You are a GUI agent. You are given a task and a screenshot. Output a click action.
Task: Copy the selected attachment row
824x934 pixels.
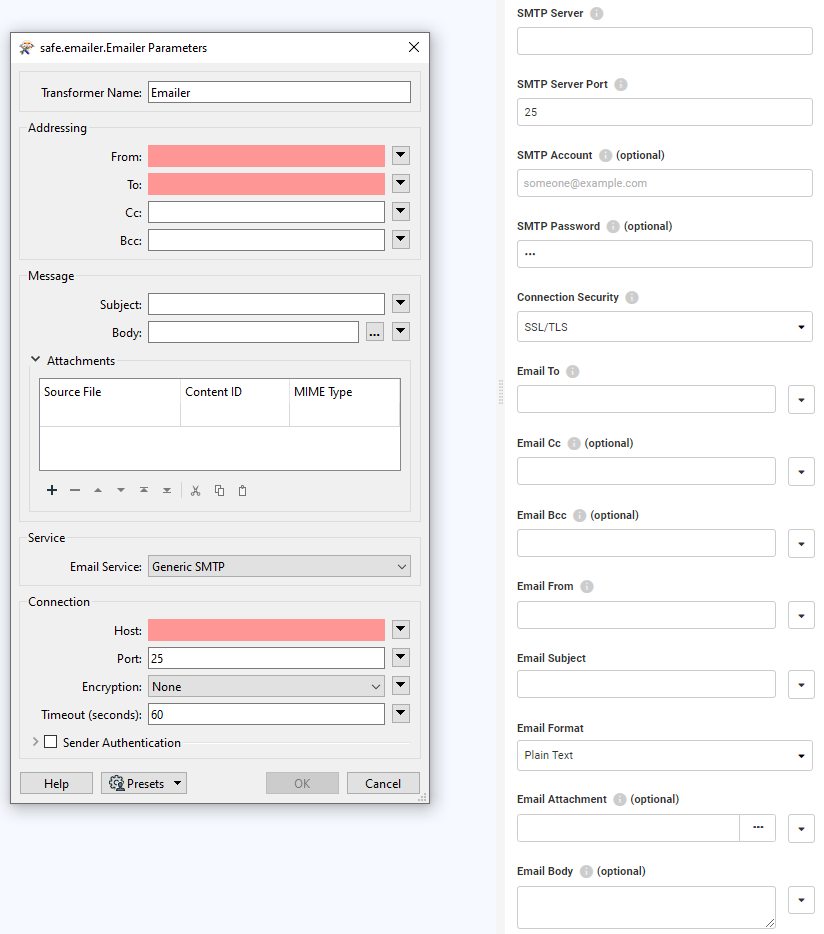[219, 490]
